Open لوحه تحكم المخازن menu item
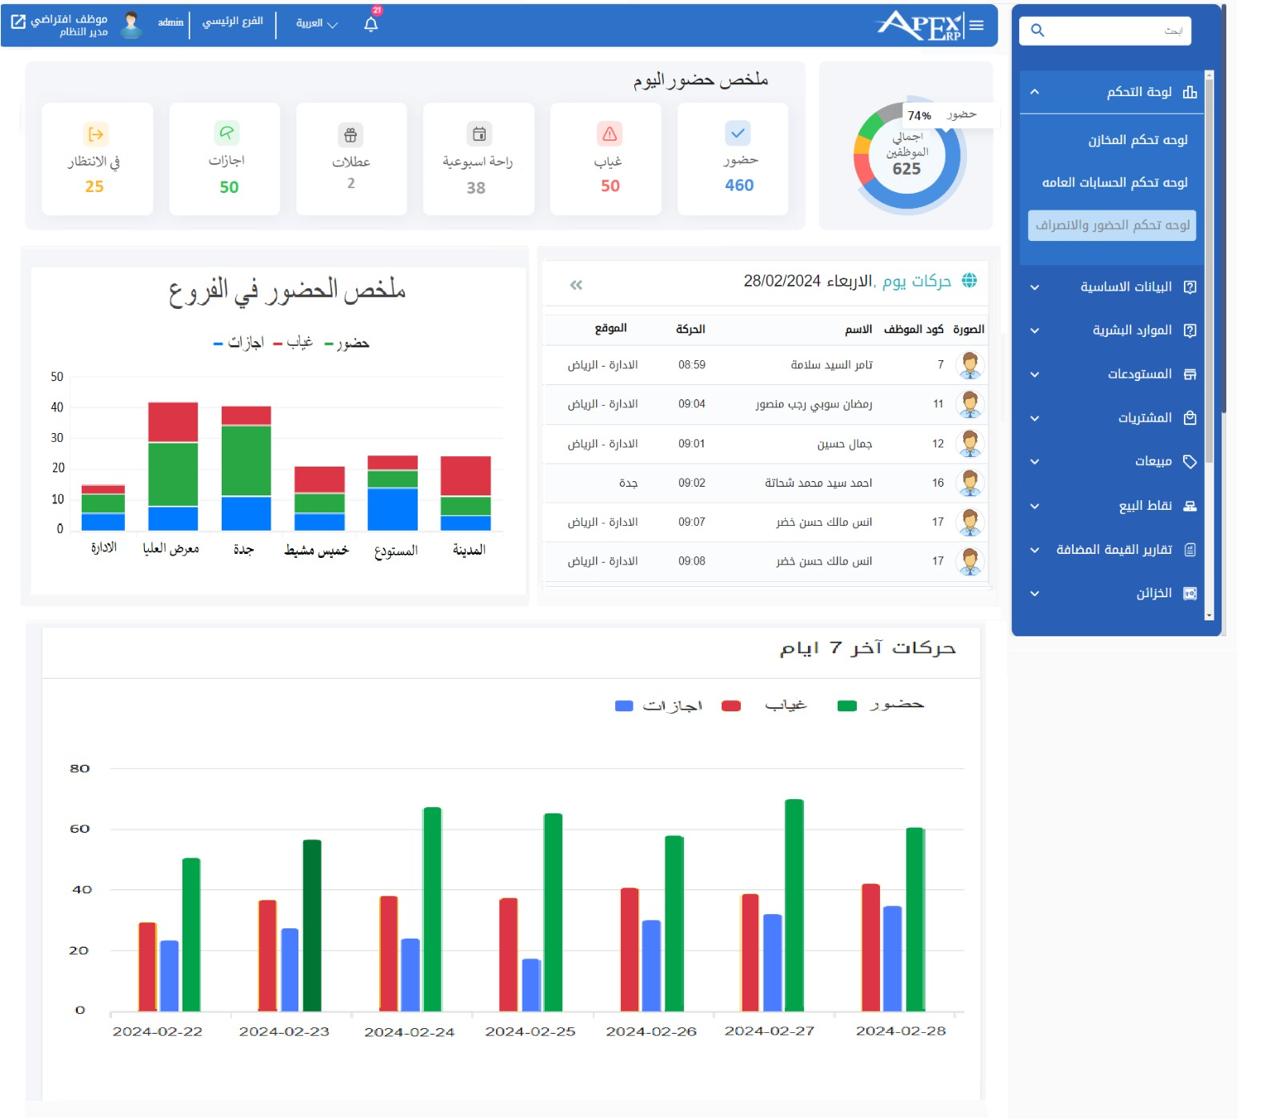Viewport: 1280px width, 1120px height. (x=1137, y=140)
